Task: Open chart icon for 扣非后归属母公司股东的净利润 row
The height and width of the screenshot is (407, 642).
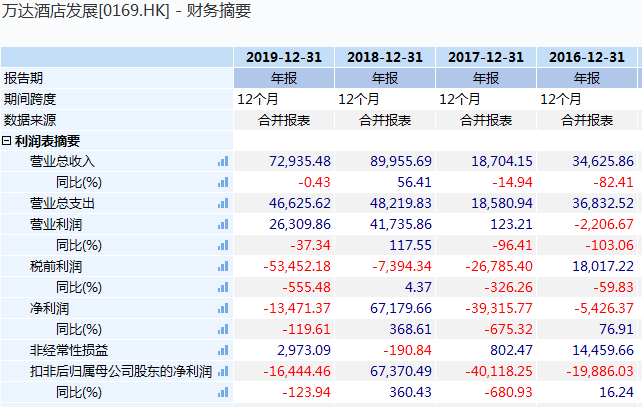Action: 223,371
